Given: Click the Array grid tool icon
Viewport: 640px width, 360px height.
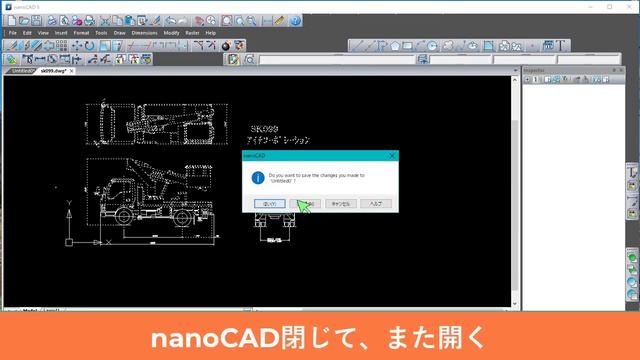Looking at the screenshot, I should [62, 46].
